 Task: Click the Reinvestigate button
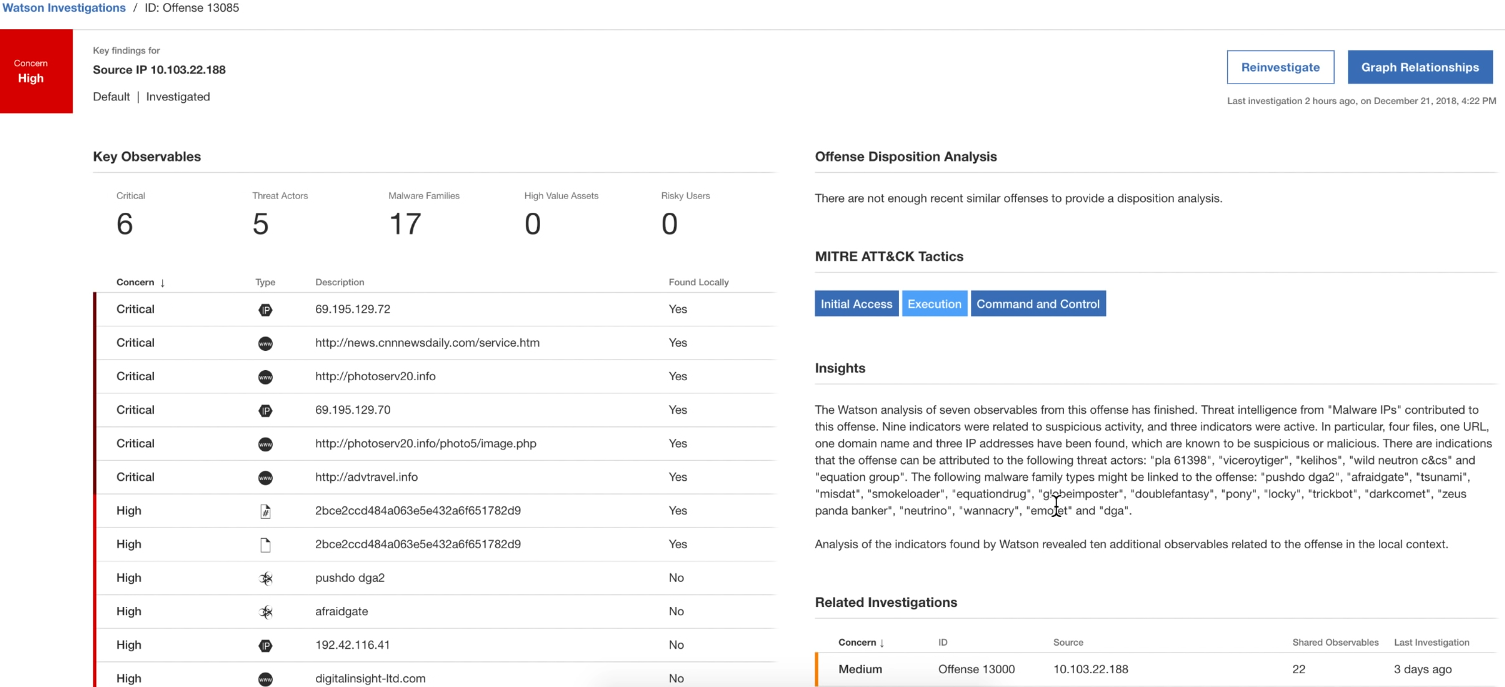click(1280, 67)
